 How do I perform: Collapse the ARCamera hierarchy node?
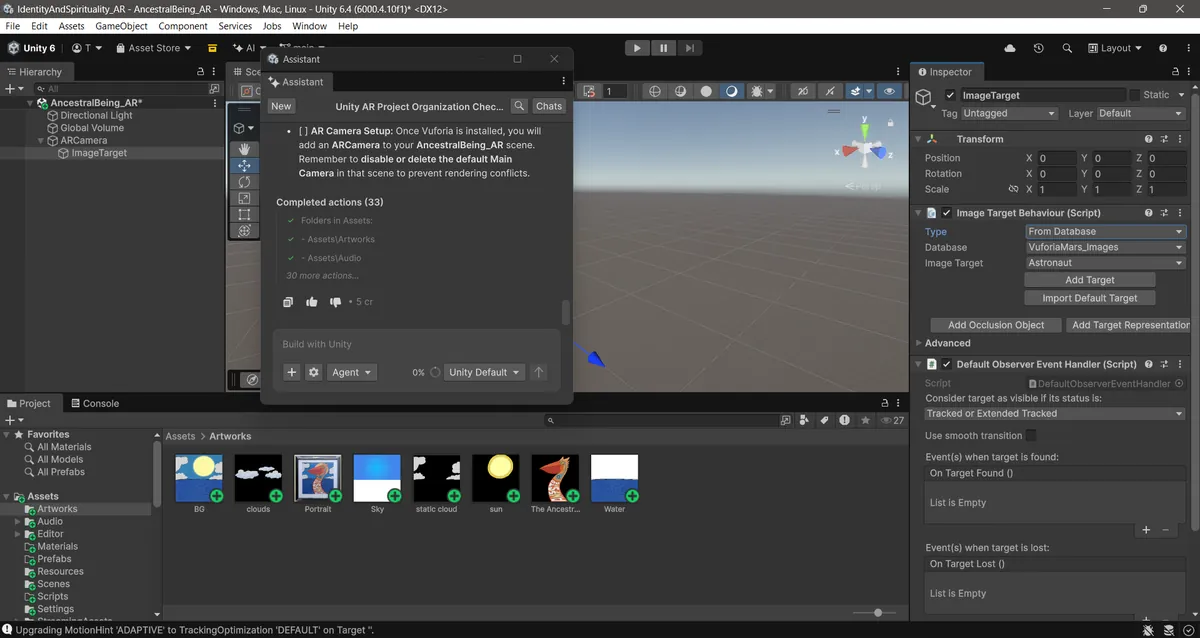(x=41, y=141)
